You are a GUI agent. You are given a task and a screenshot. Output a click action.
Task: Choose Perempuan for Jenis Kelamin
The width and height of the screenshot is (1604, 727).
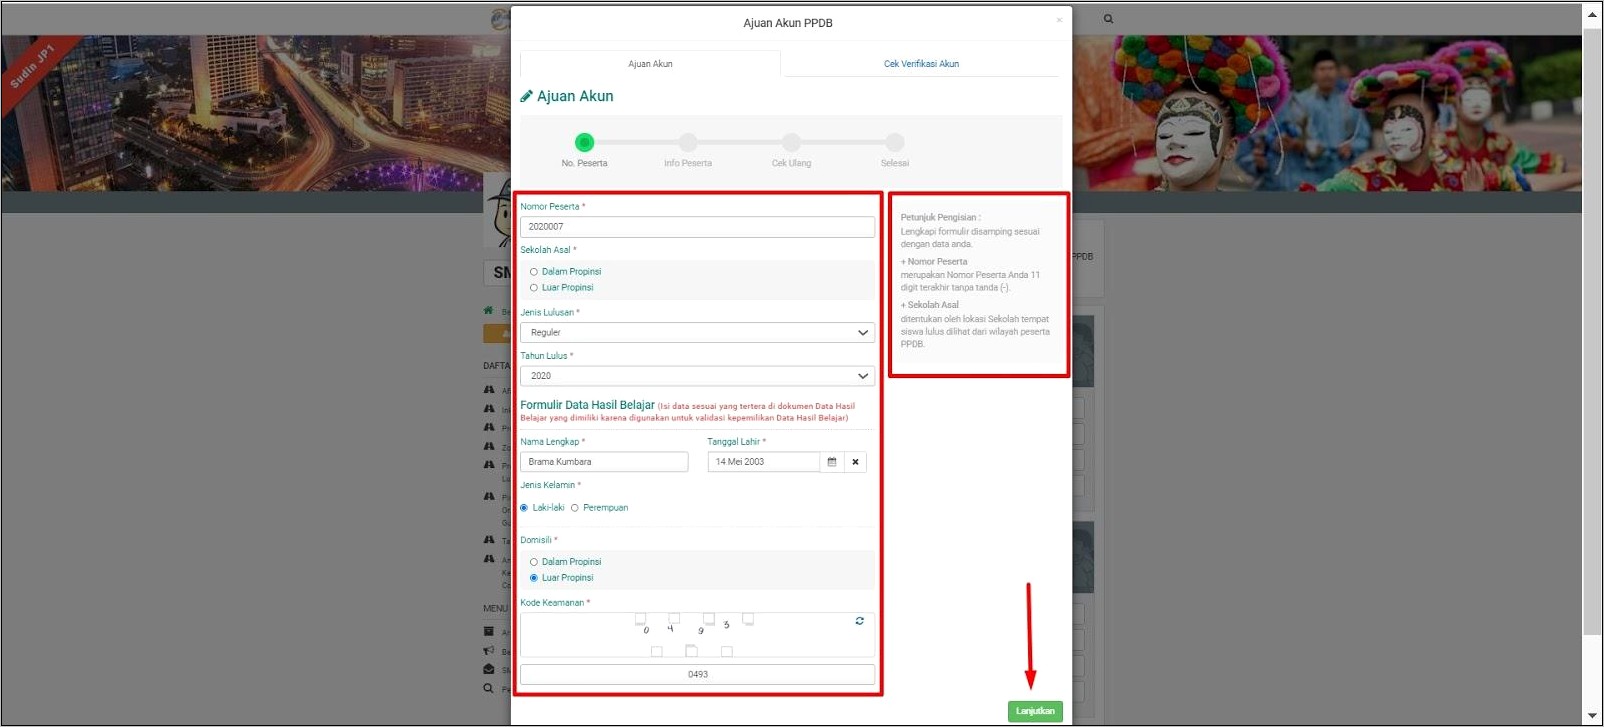click(575, 508)
